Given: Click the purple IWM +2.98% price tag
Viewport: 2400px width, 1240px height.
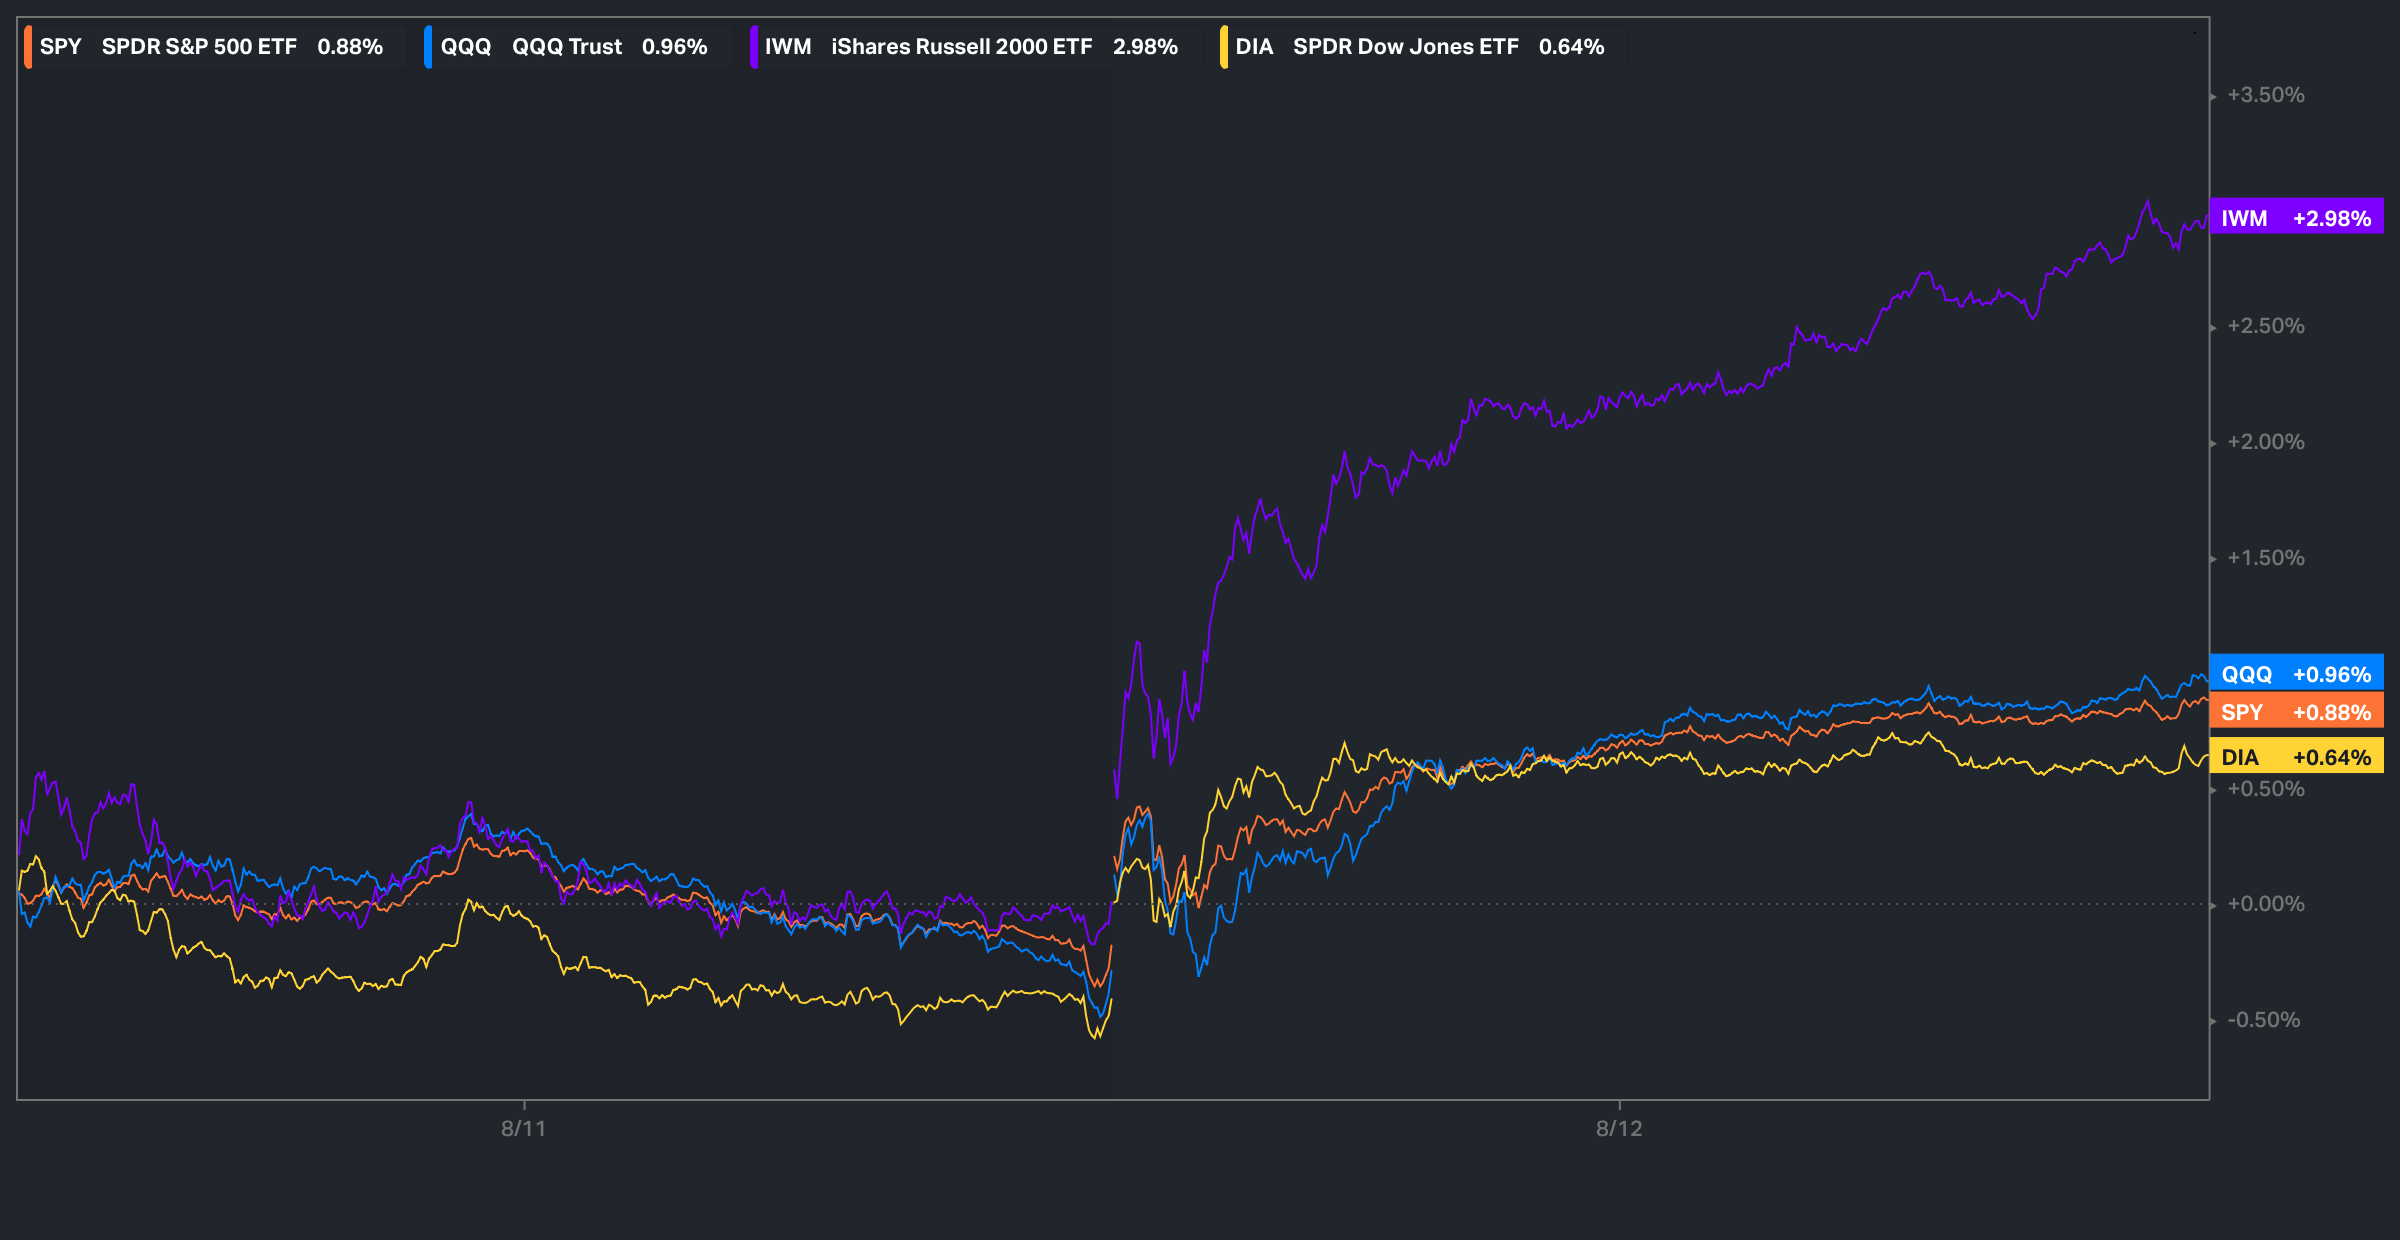Looking at the screenshot, I should point(2296,218).
